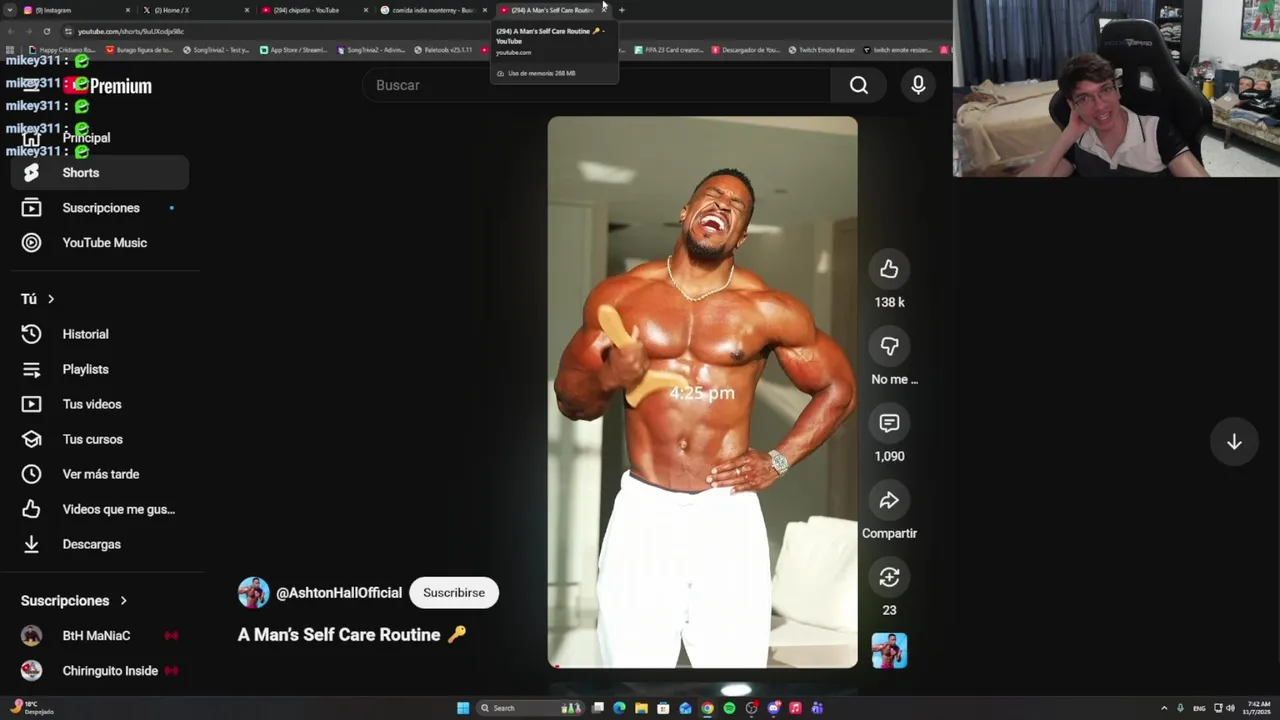Open the FIFA 23 Card creator bookmark
The height and width of the screenshot is (720, 1280).
(670, 49)
